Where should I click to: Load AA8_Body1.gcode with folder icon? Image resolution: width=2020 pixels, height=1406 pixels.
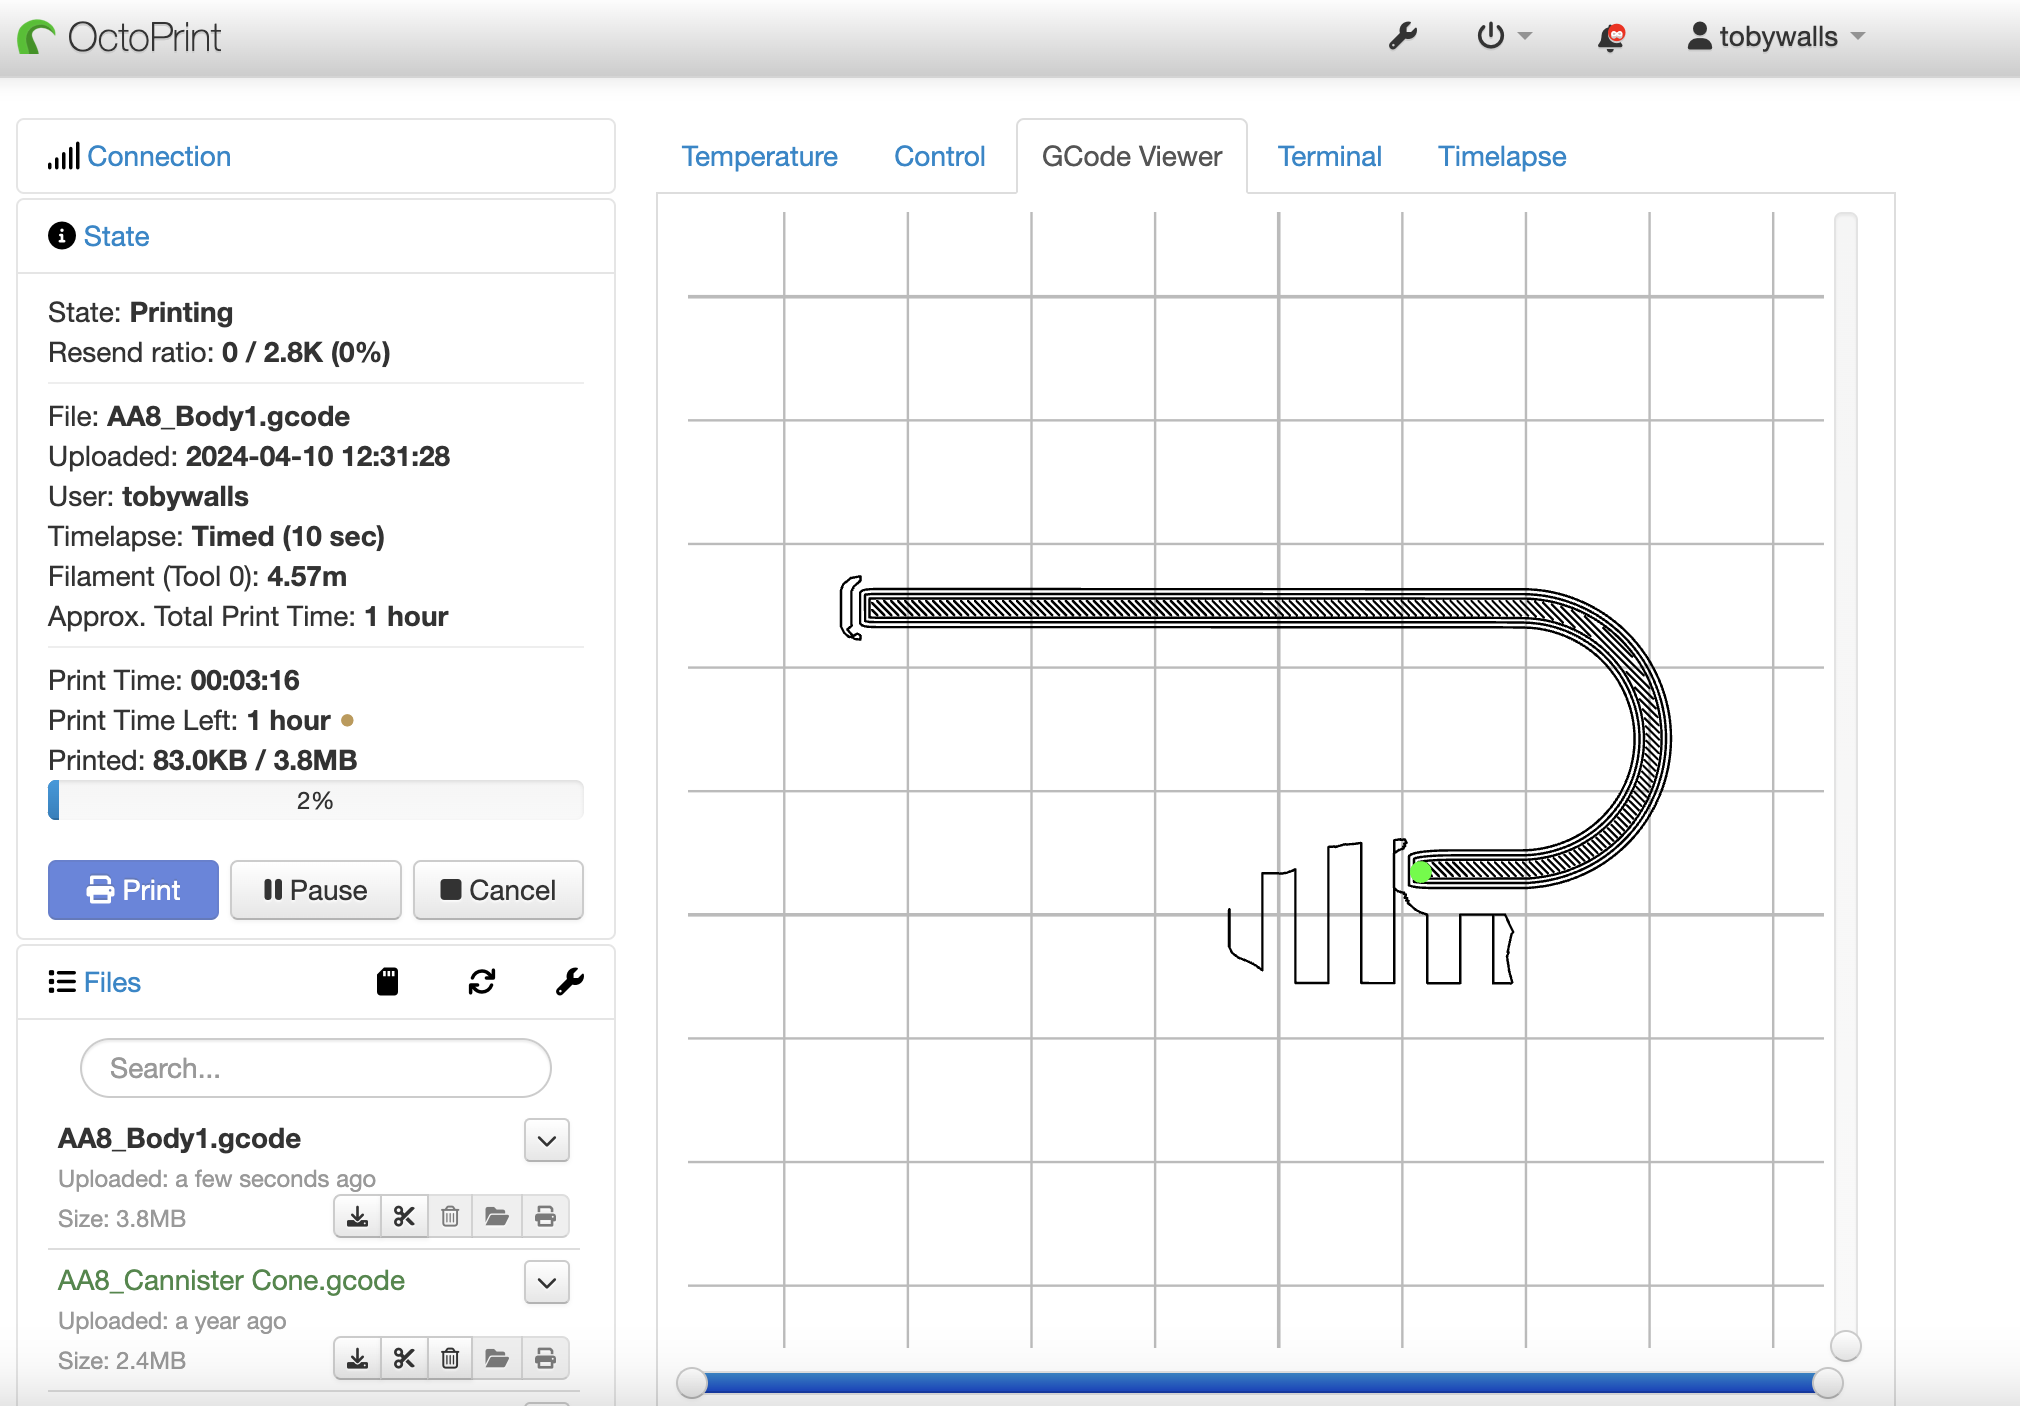(497, 1216)
